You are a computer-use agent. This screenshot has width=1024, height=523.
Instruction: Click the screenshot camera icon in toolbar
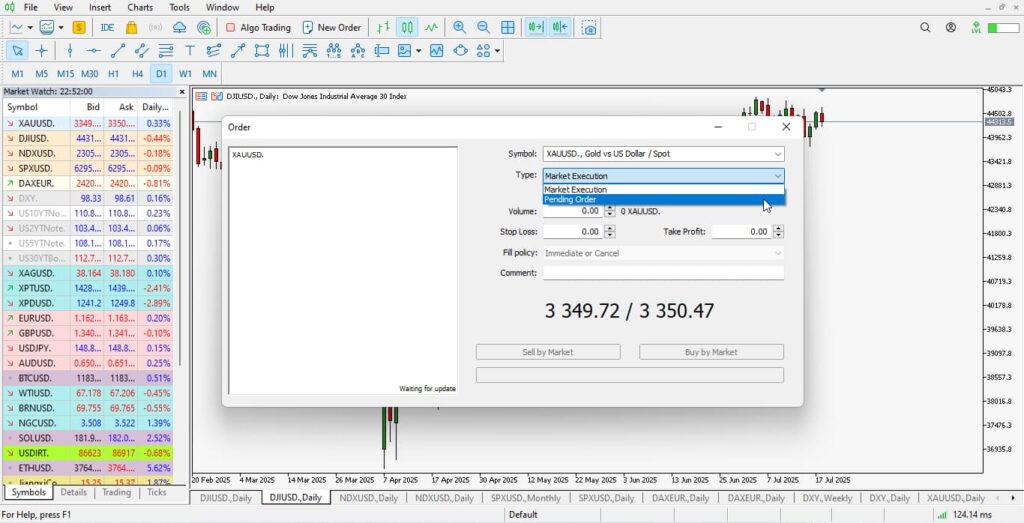(x=591, y=28)
